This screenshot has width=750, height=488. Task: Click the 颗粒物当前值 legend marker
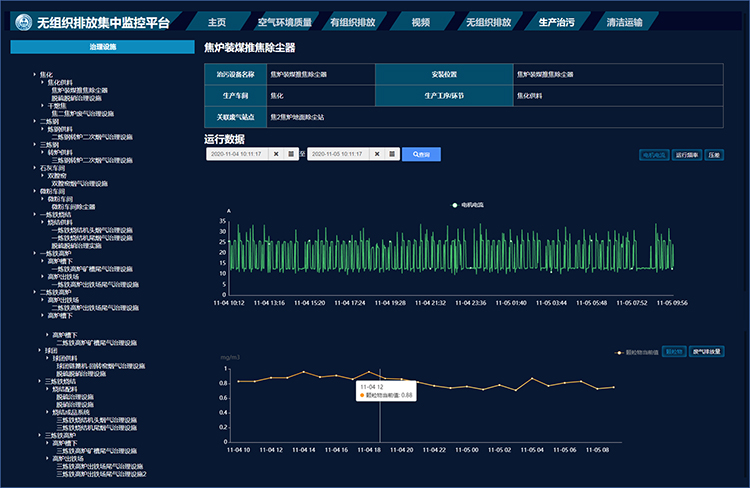620,352
